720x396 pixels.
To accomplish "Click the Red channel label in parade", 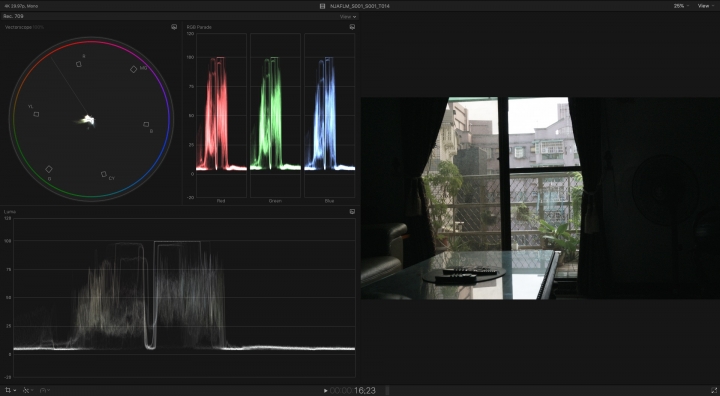I will (221, 201).
